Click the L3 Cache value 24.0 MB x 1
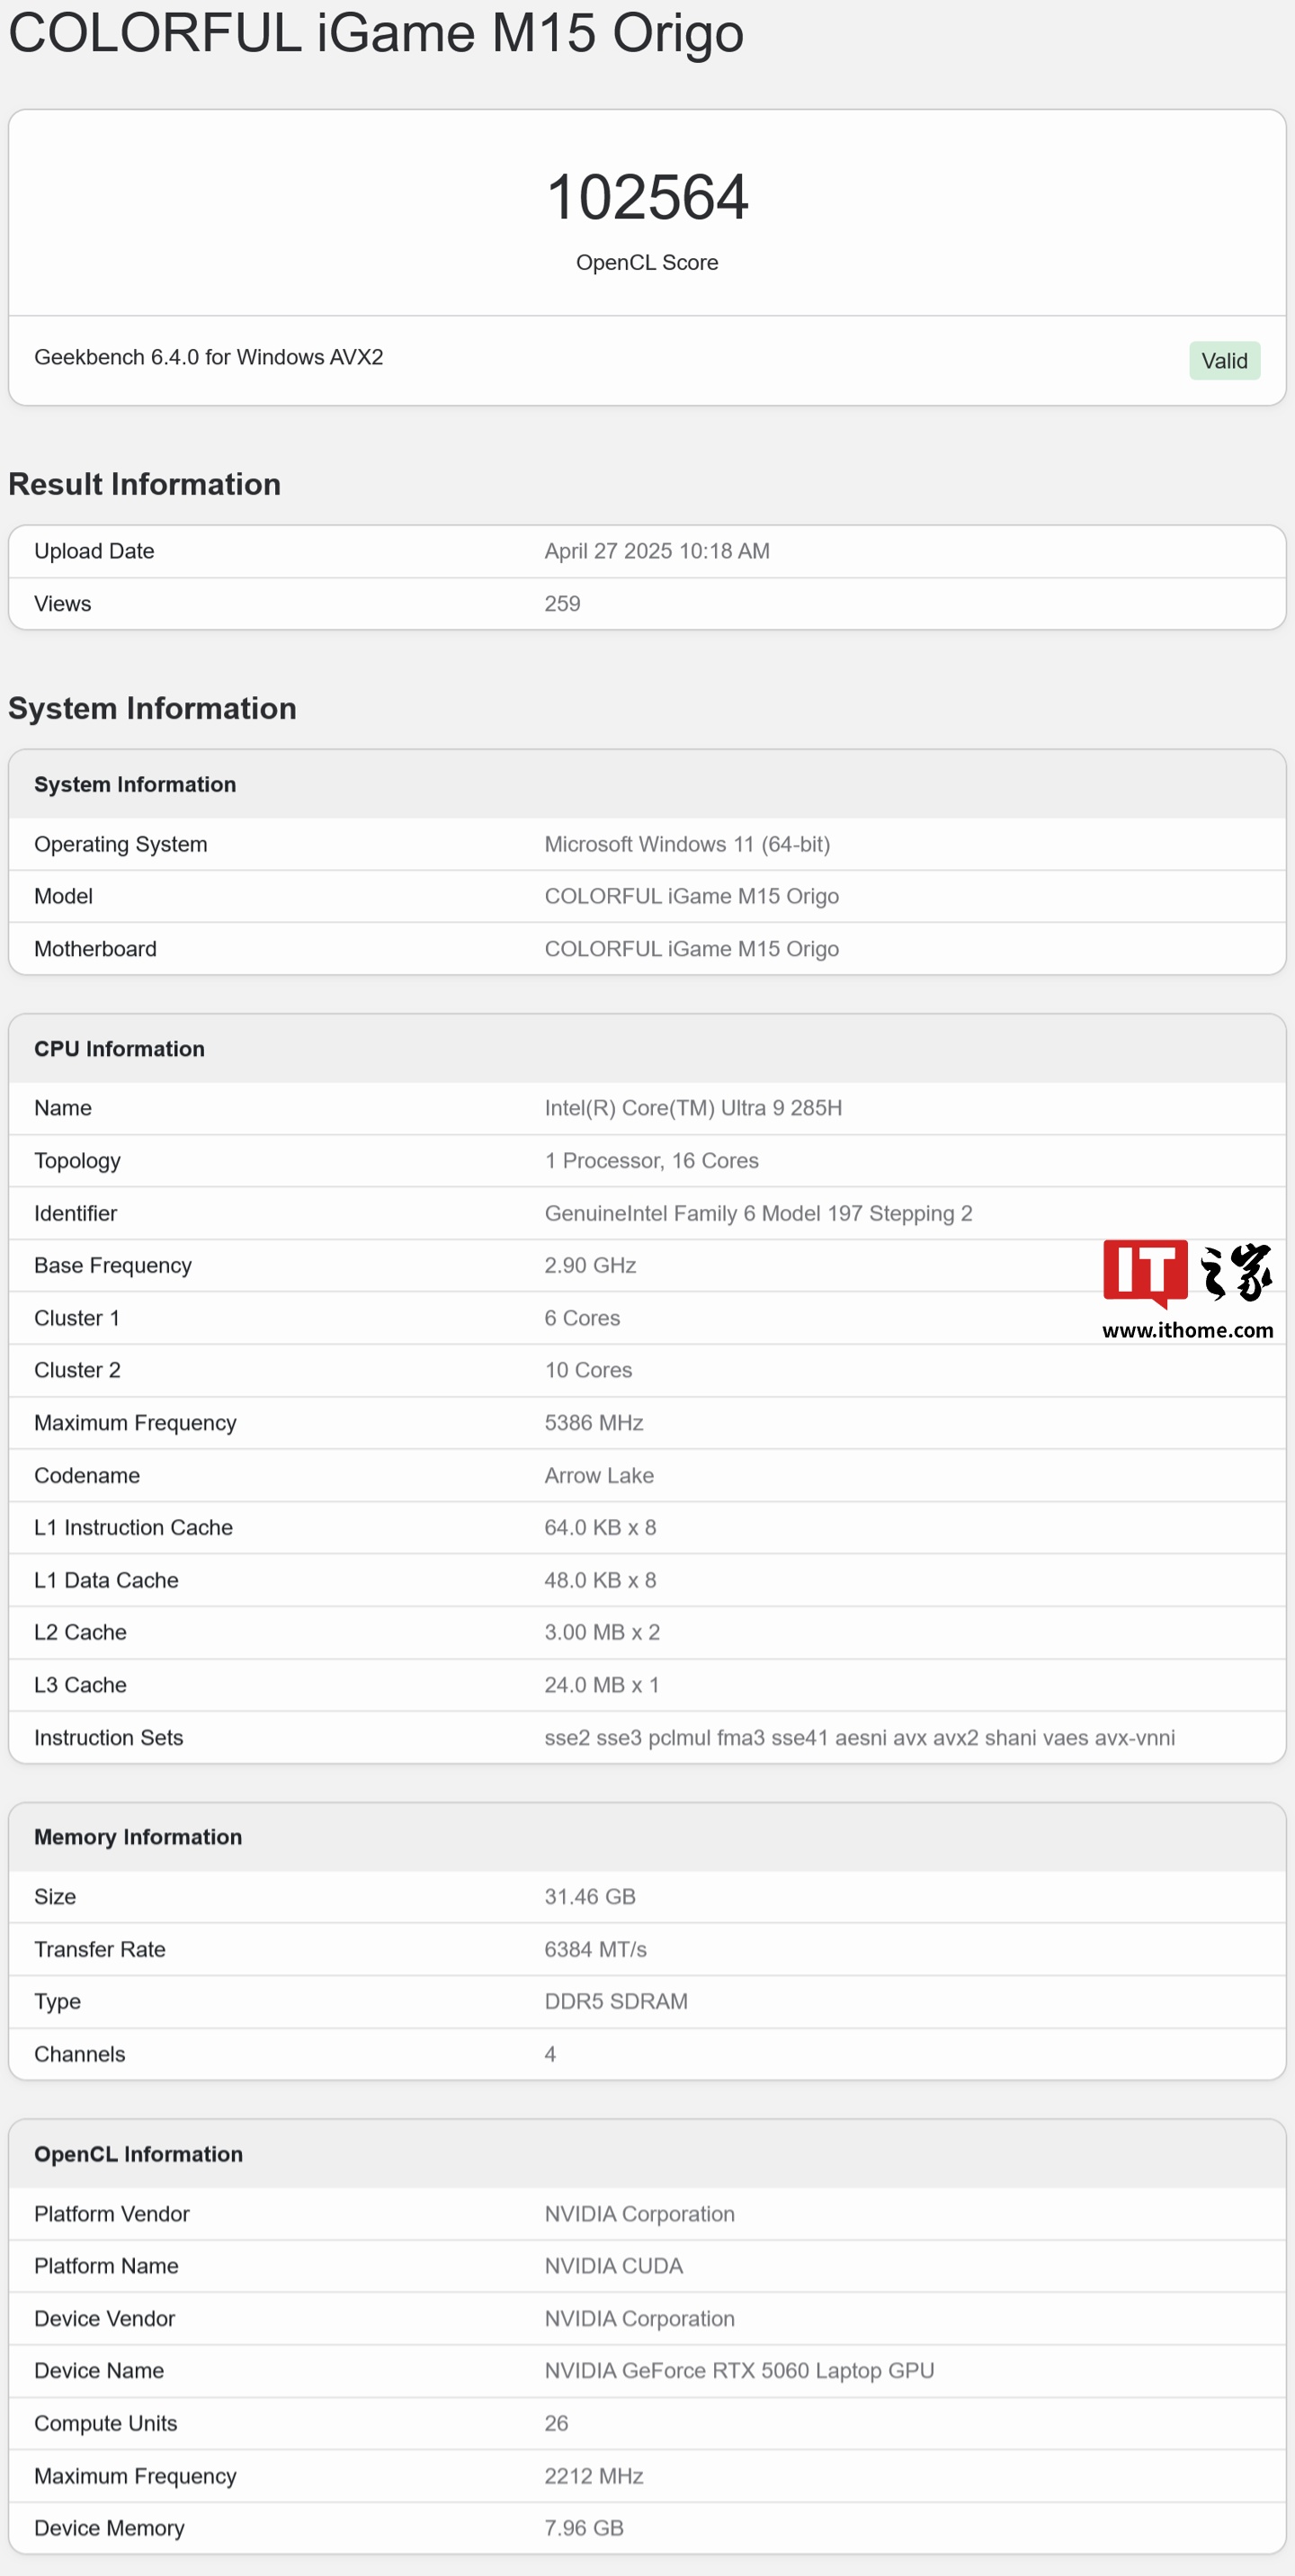1295x2576 pixels. click(x=602, y=1685)
